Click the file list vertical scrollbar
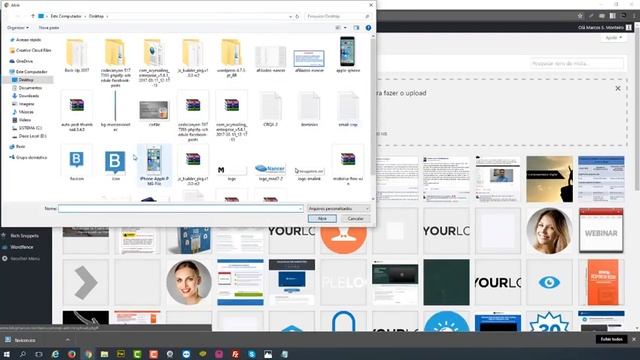The image size is (640, 360). 373,107
